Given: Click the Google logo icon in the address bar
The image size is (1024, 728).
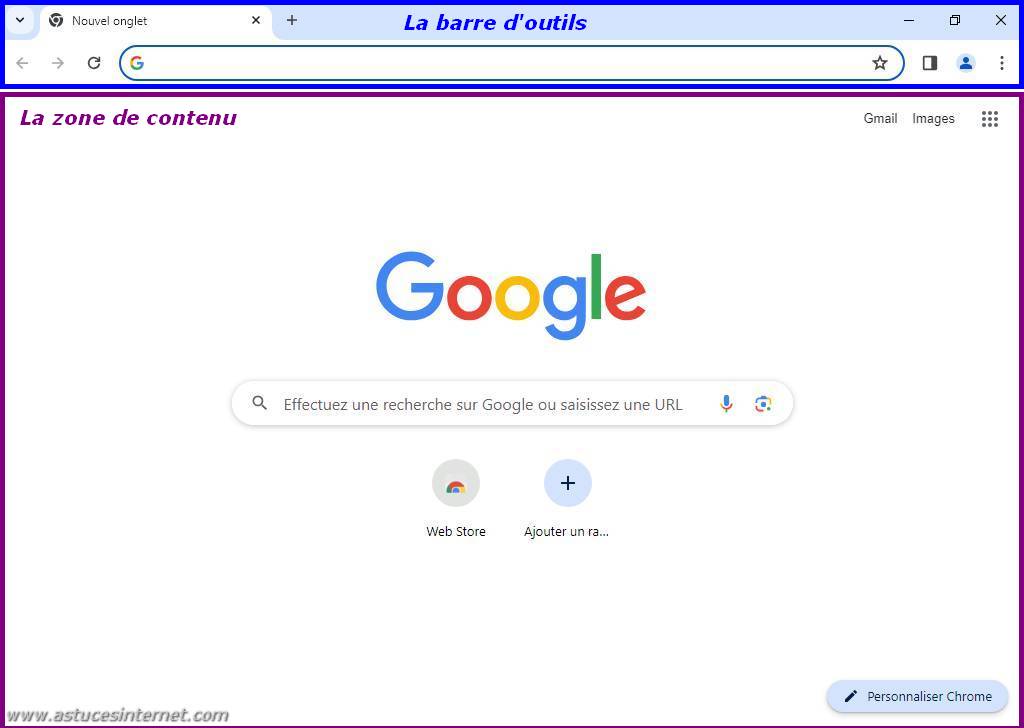Looking at the screenshot, I should click(137, 62).
